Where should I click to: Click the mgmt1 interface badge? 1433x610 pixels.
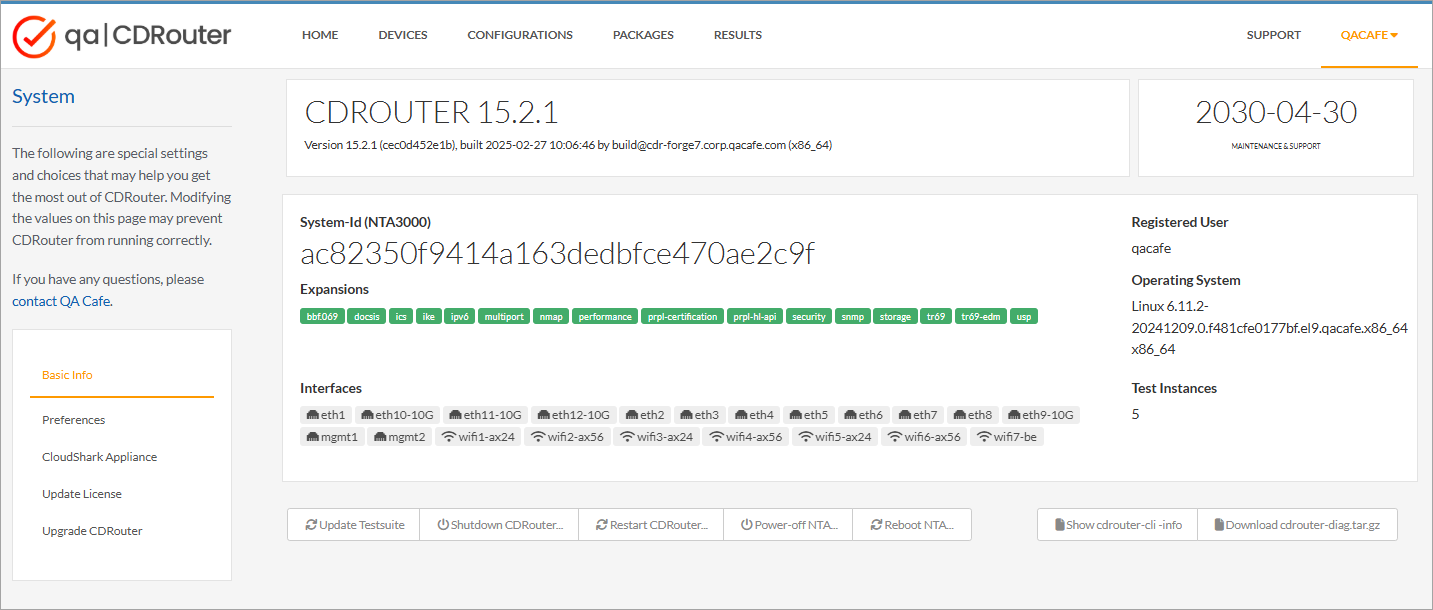332,436
